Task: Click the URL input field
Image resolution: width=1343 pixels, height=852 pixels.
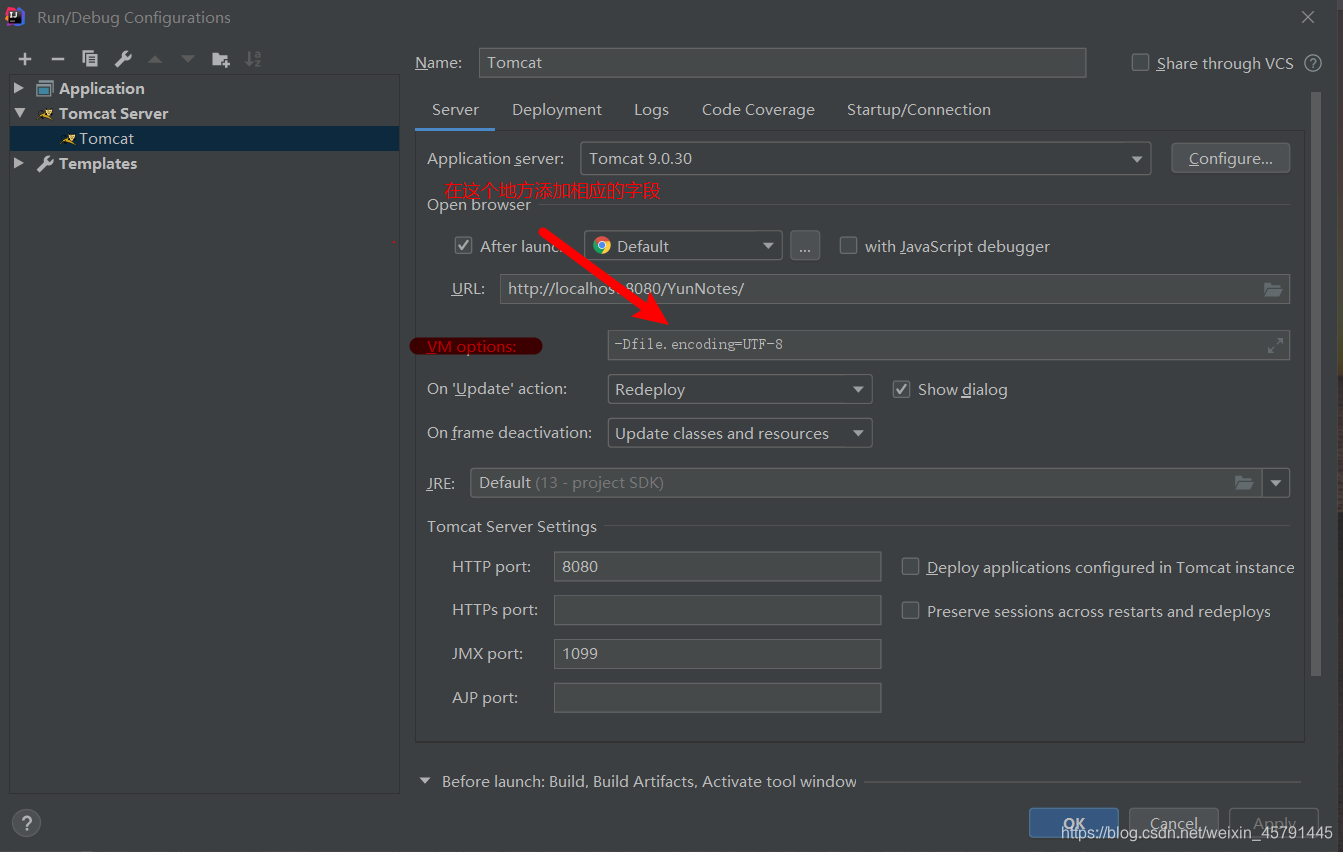Action: click(x=895, y=289)
